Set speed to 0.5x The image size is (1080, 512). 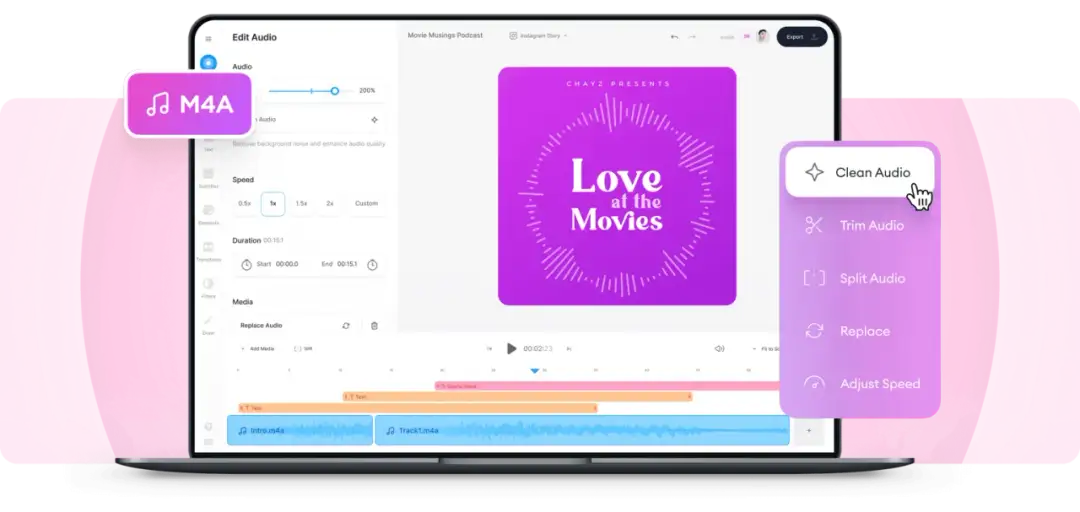245,203
